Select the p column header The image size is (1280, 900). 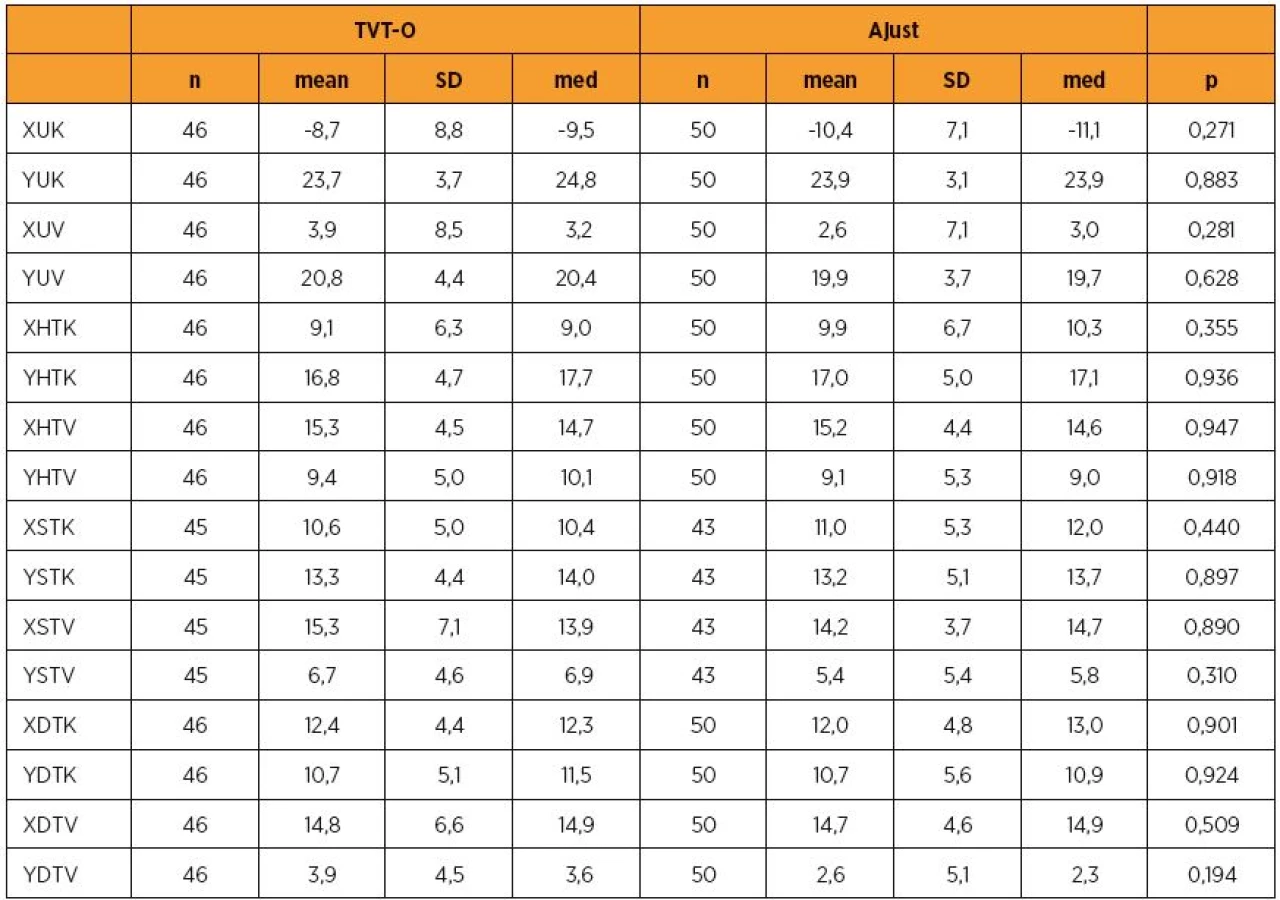pyautogui.click(x=1211, y=80)
